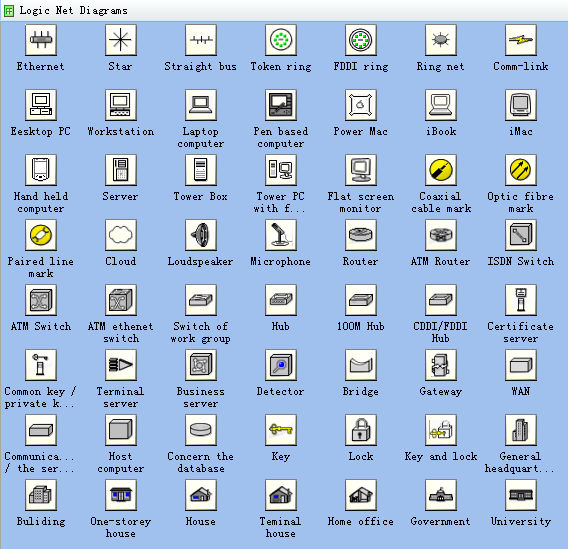
Task: Select the University icon
Action: pos(521,495)
